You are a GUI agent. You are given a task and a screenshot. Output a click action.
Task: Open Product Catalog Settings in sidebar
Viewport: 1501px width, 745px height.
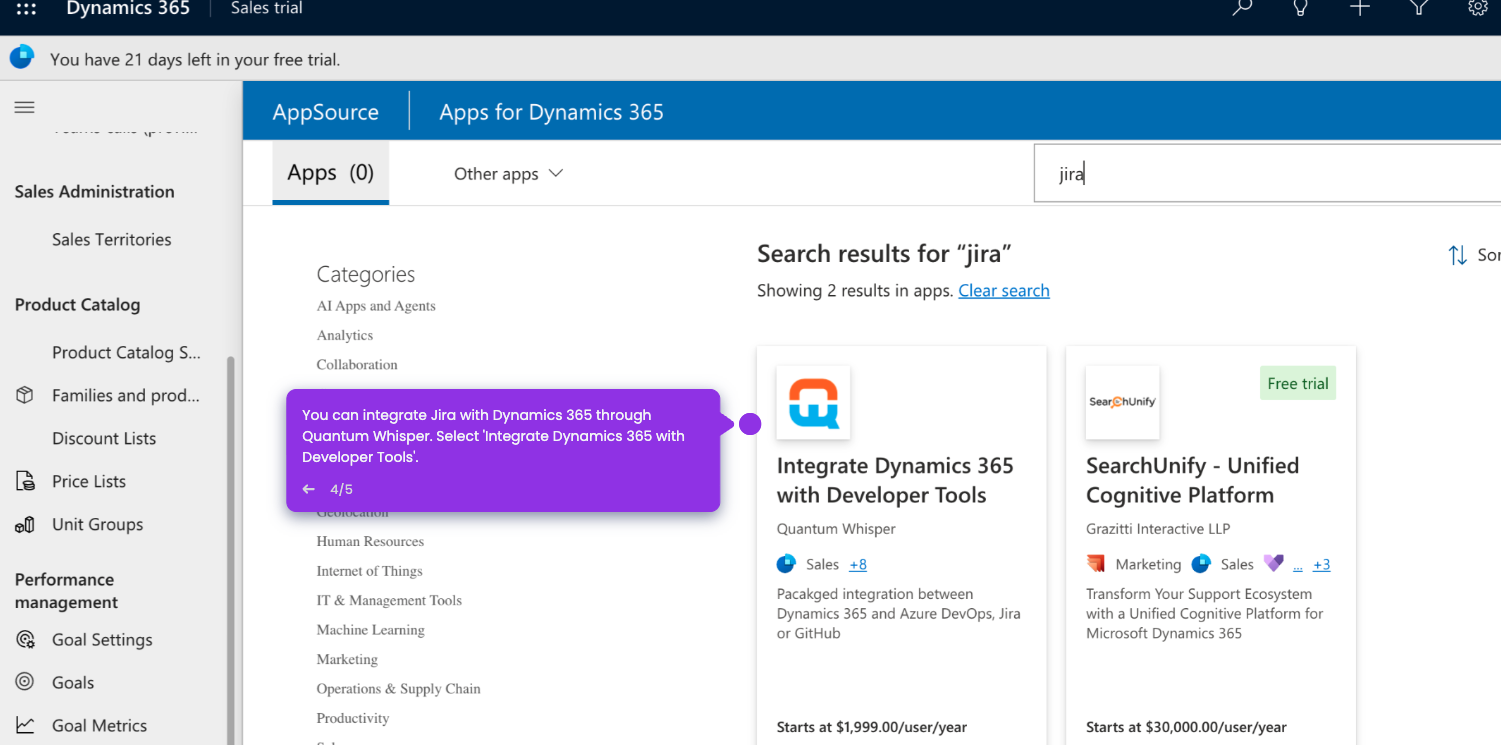pos(127,352)
